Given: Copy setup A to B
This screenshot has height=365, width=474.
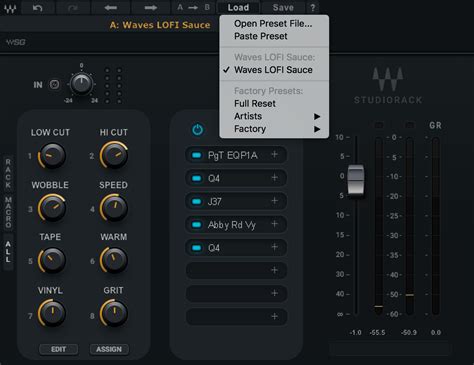Looking at the screenshot, I should (x=193, y=7).
